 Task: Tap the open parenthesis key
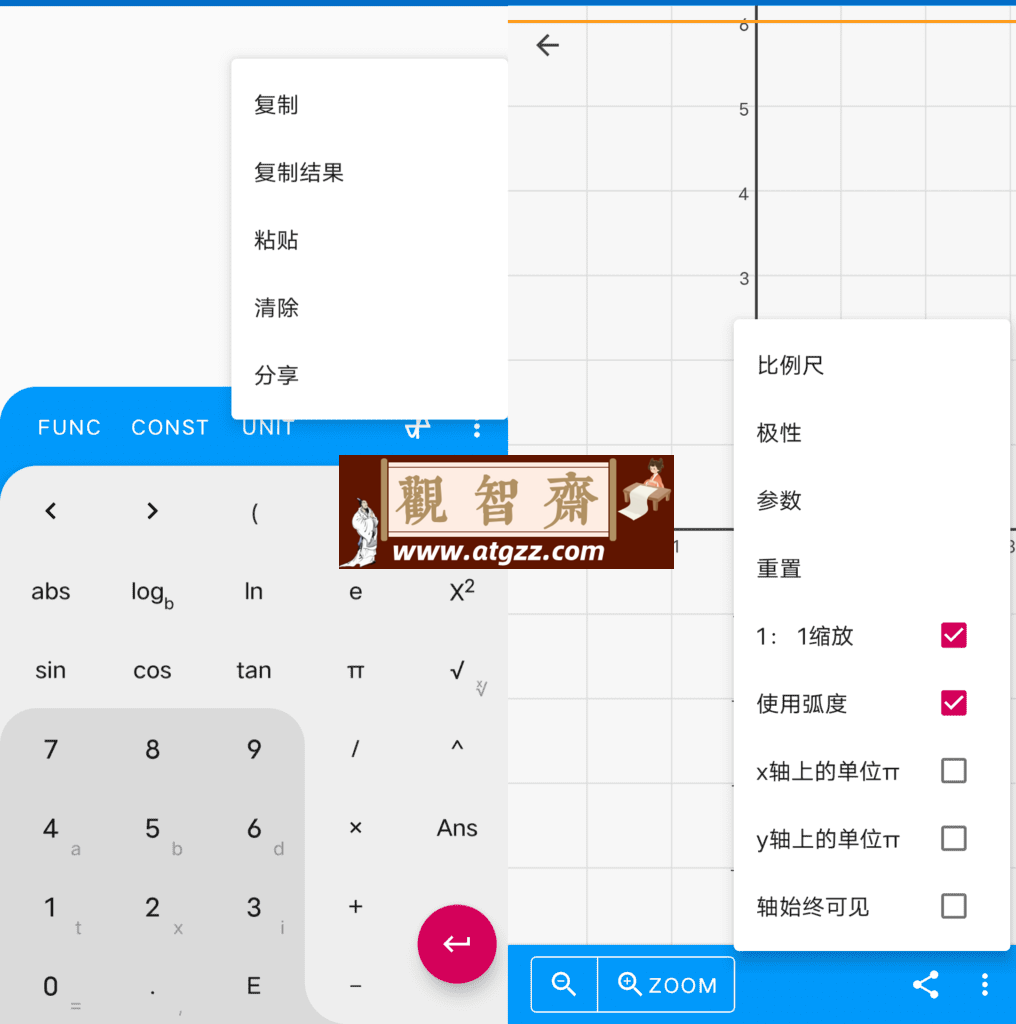tap(255, 513)
